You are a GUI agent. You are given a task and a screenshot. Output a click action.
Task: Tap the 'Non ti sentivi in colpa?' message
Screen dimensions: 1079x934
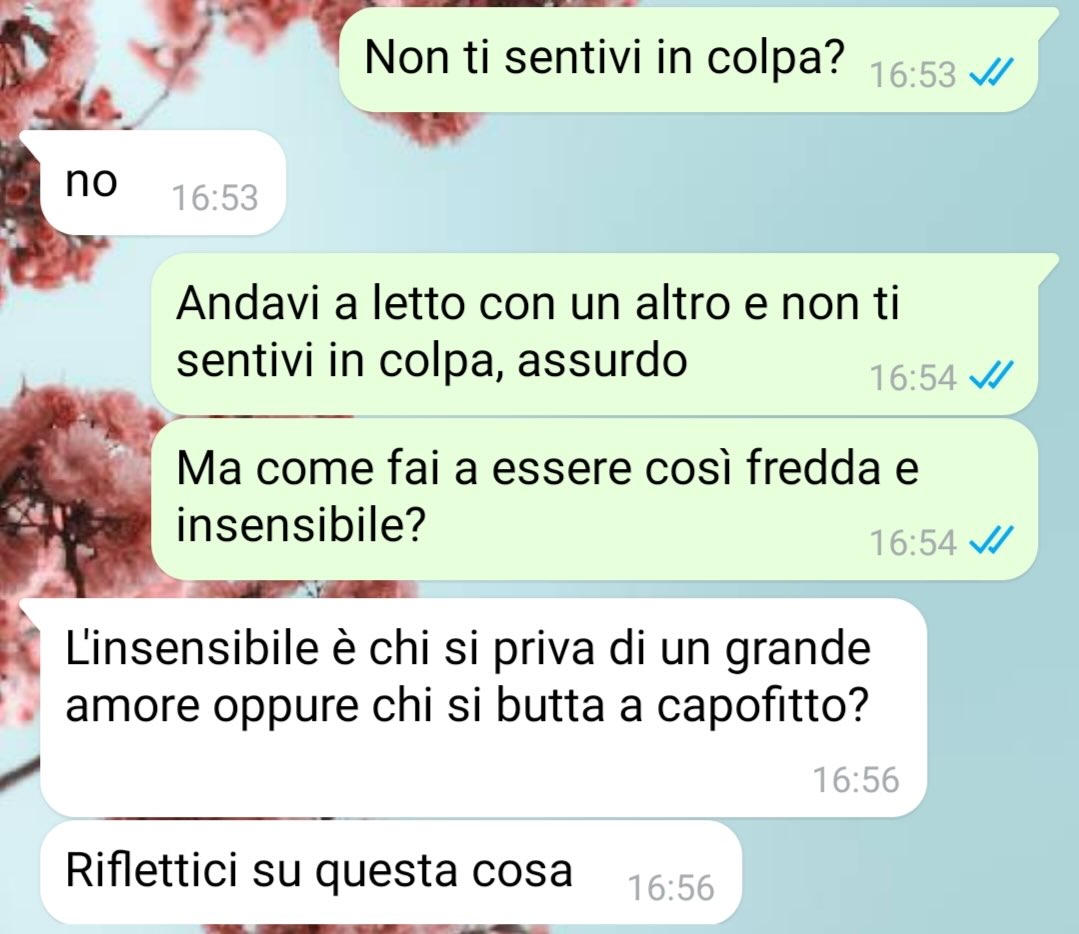click(x=688, y=60)
